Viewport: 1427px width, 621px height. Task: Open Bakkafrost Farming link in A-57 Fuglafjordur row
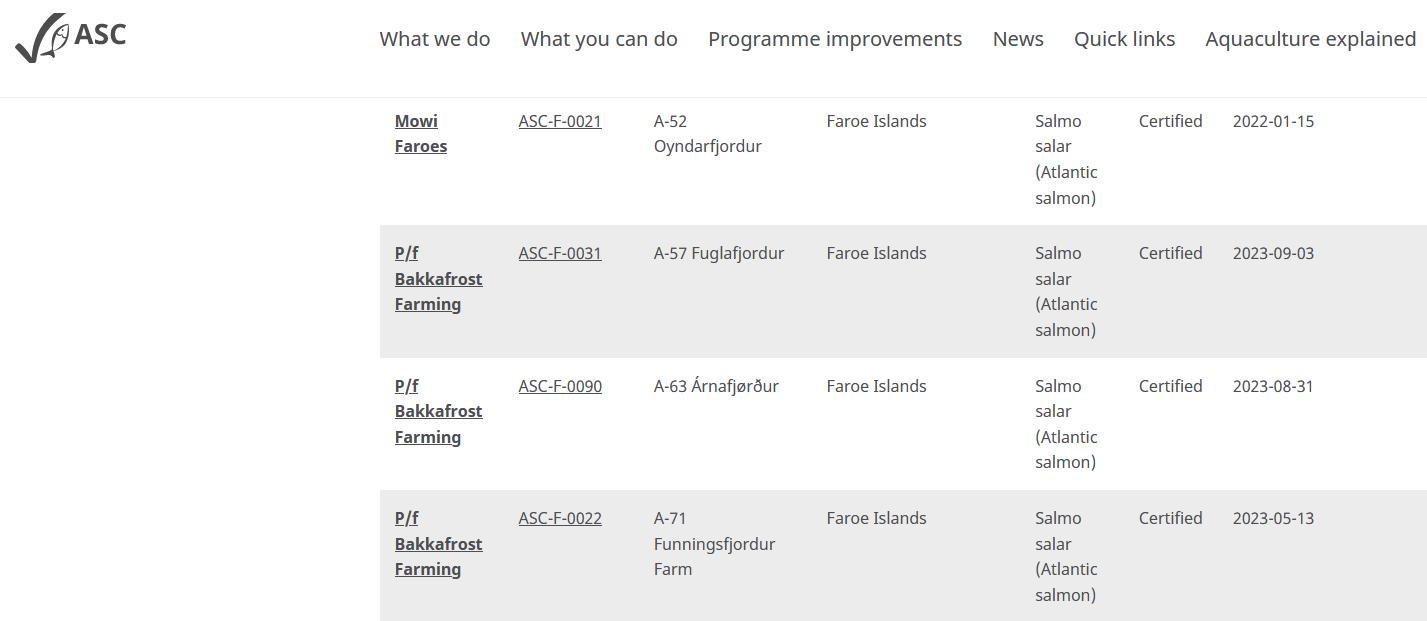[438, 279]
